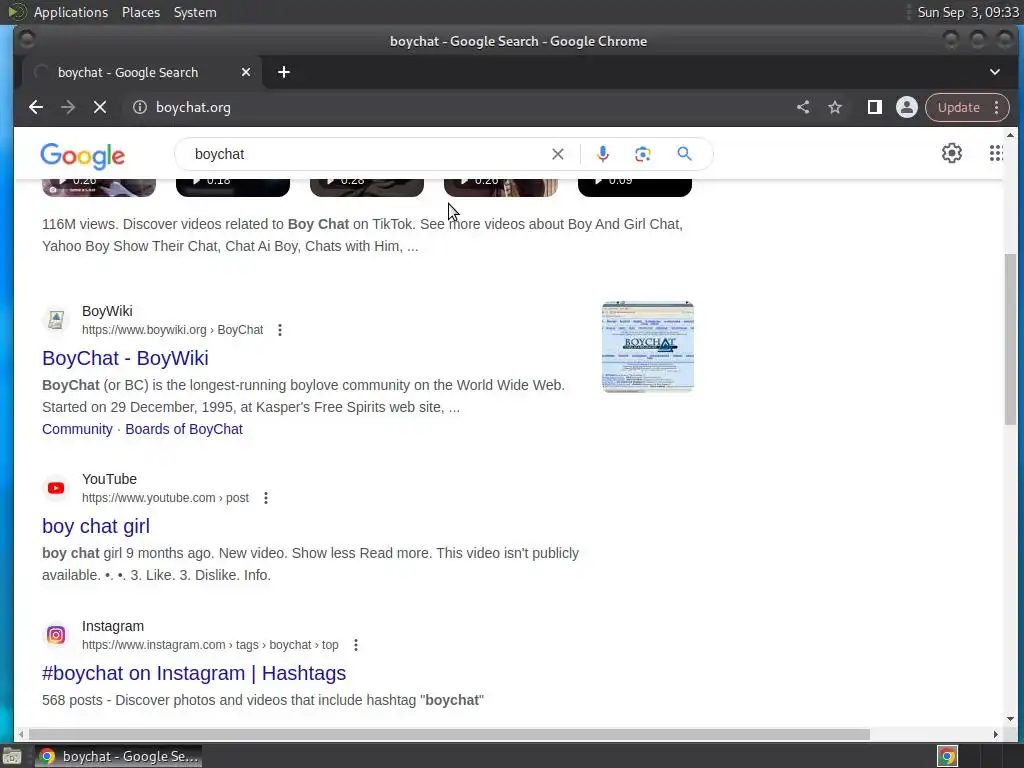View site information for boychat.org
Image resolution: width=1024 pixels, height=768 pixels.
(140, 107)
